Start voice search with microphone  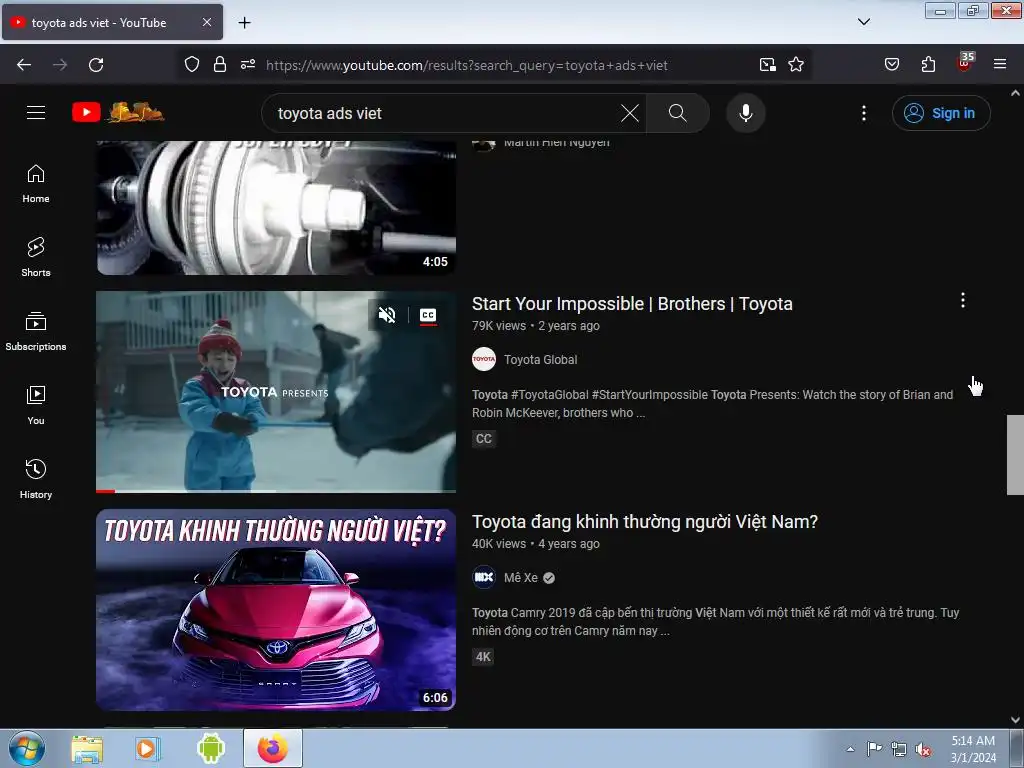click(745, 113)
